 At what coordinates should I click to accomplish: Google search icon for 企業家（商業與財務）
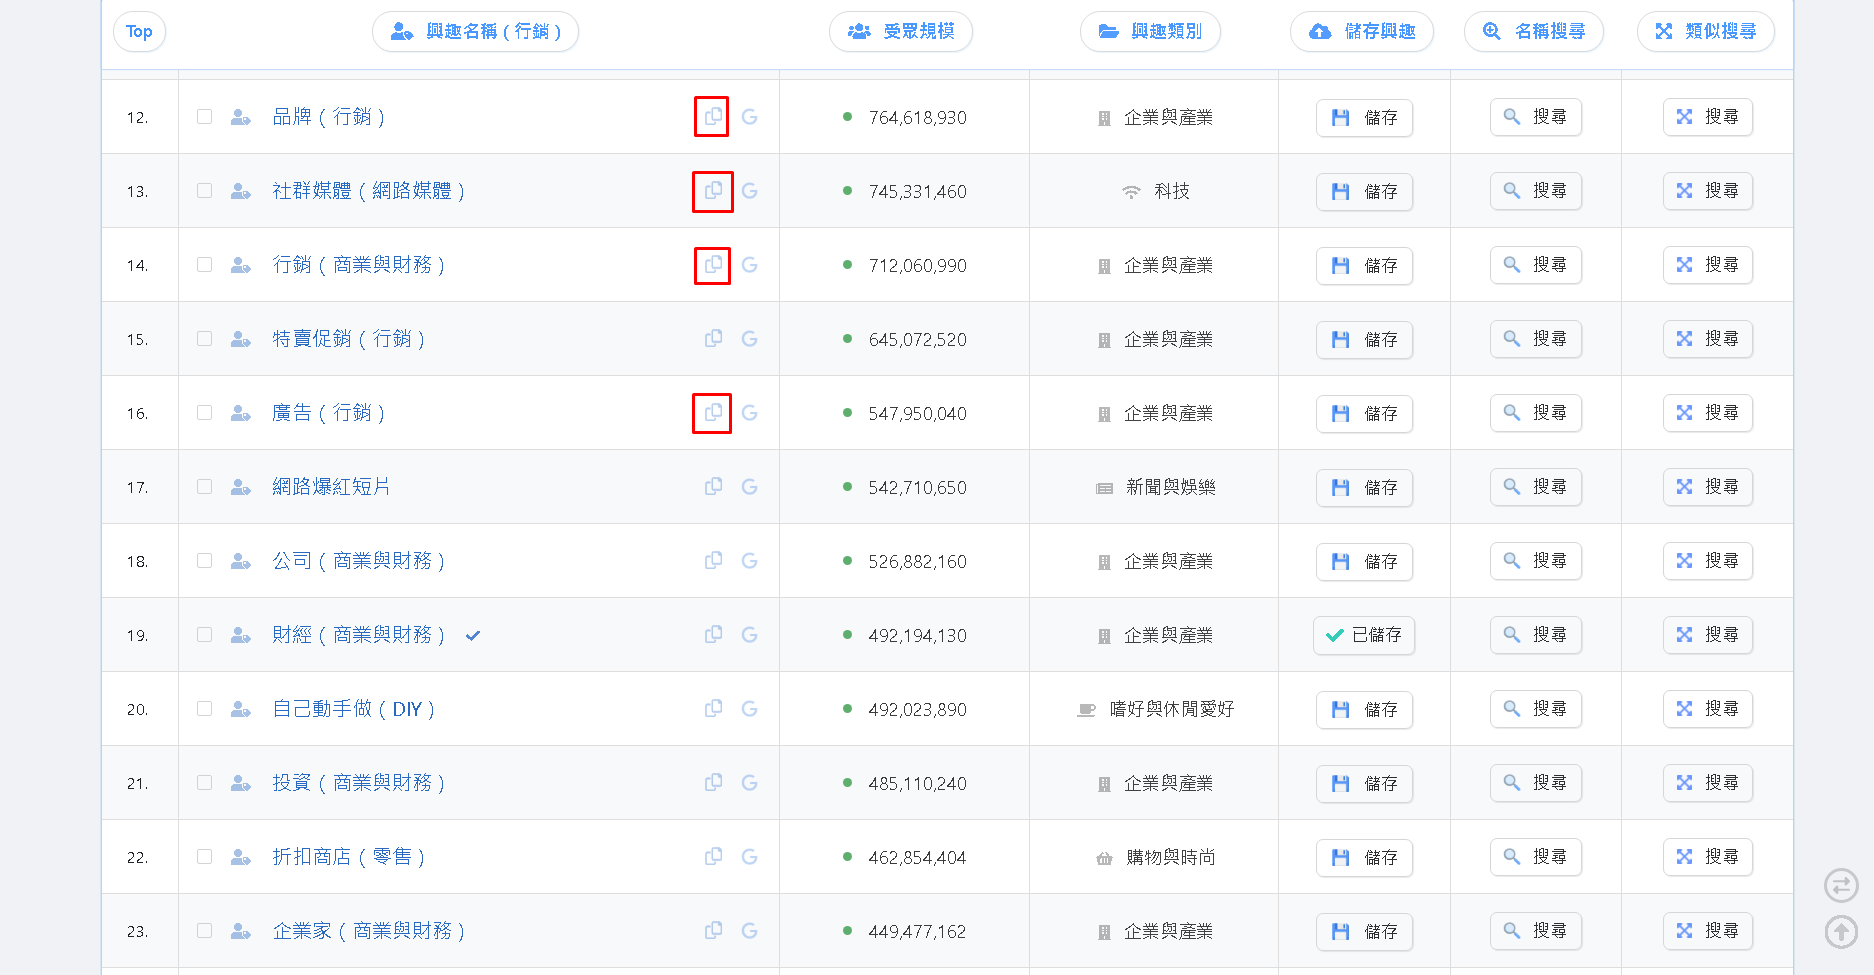click(x=749, y=931)
